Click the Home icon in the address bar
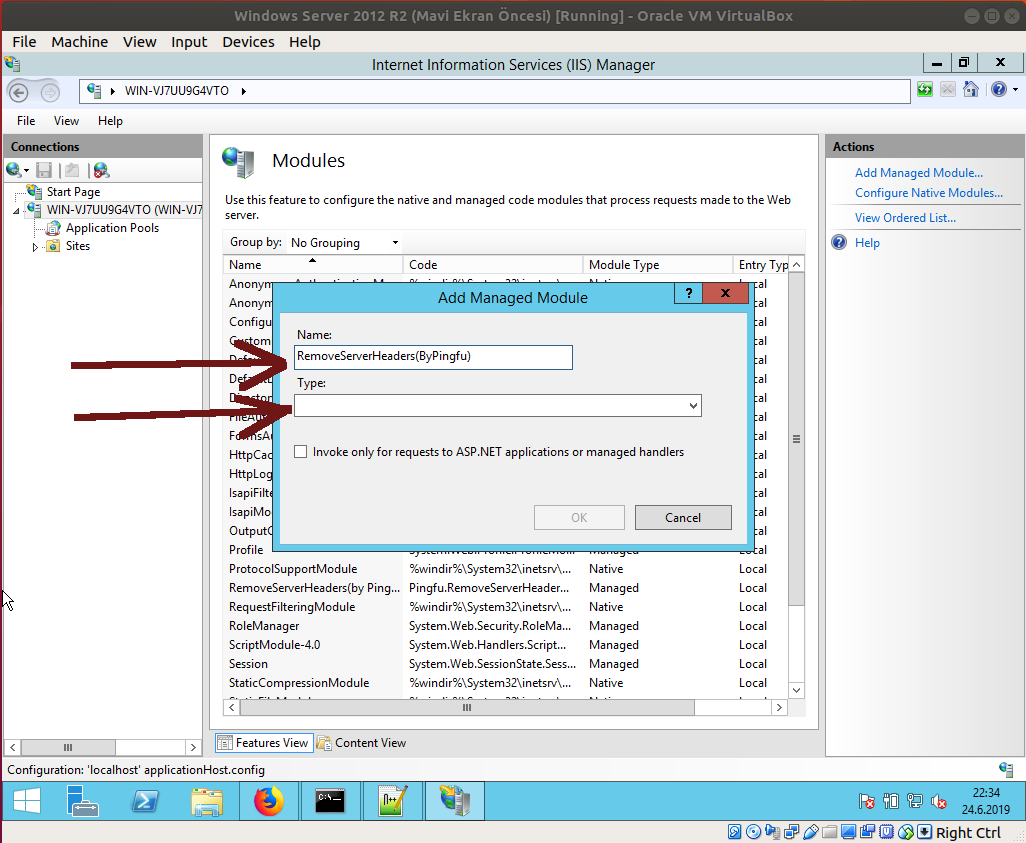The width and height of the screenshot is (1026, 843). [x=971, y=90]
